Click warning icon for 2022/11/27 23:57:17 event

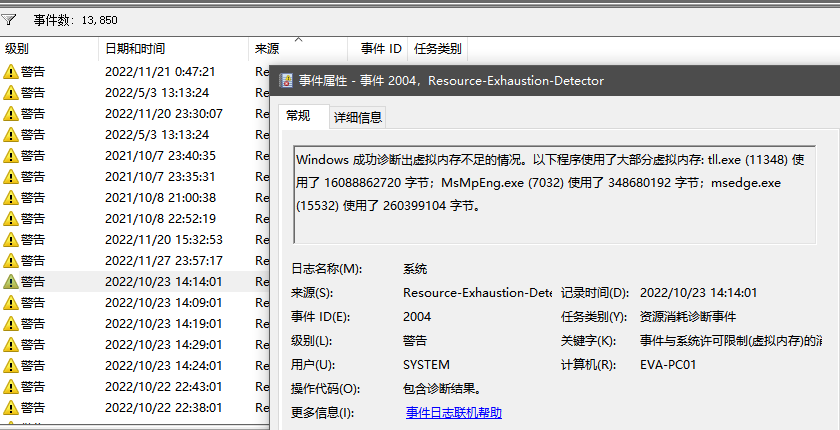[11, 261]
